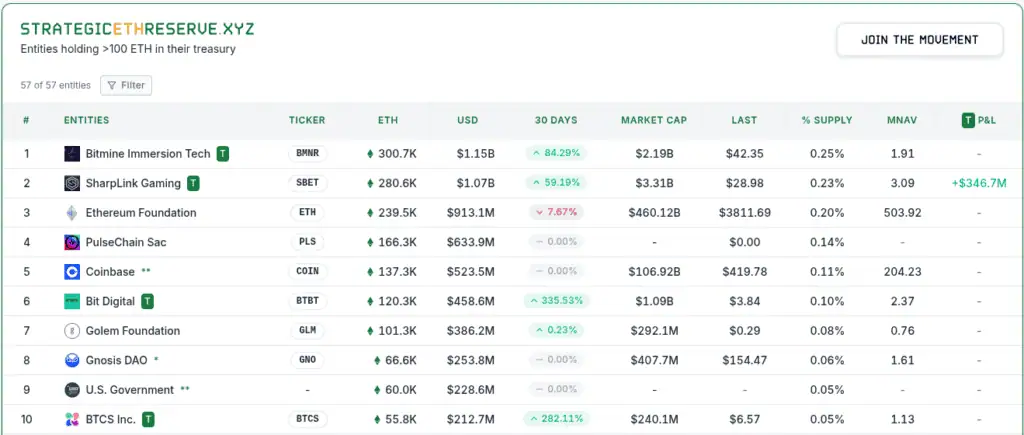Sort by the TICKER column header

[x=307, y=120]
